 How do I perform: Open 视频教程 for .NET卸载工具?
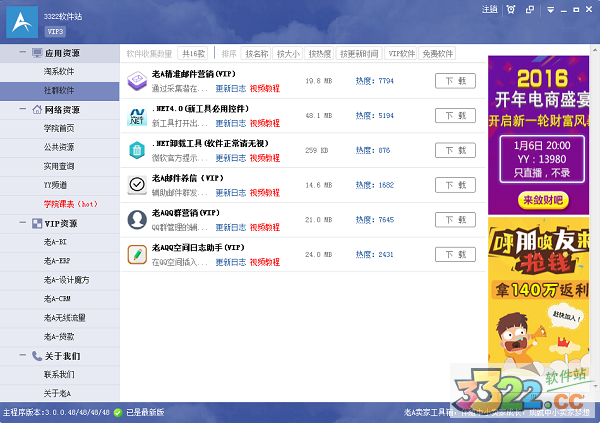coord(265,158)
